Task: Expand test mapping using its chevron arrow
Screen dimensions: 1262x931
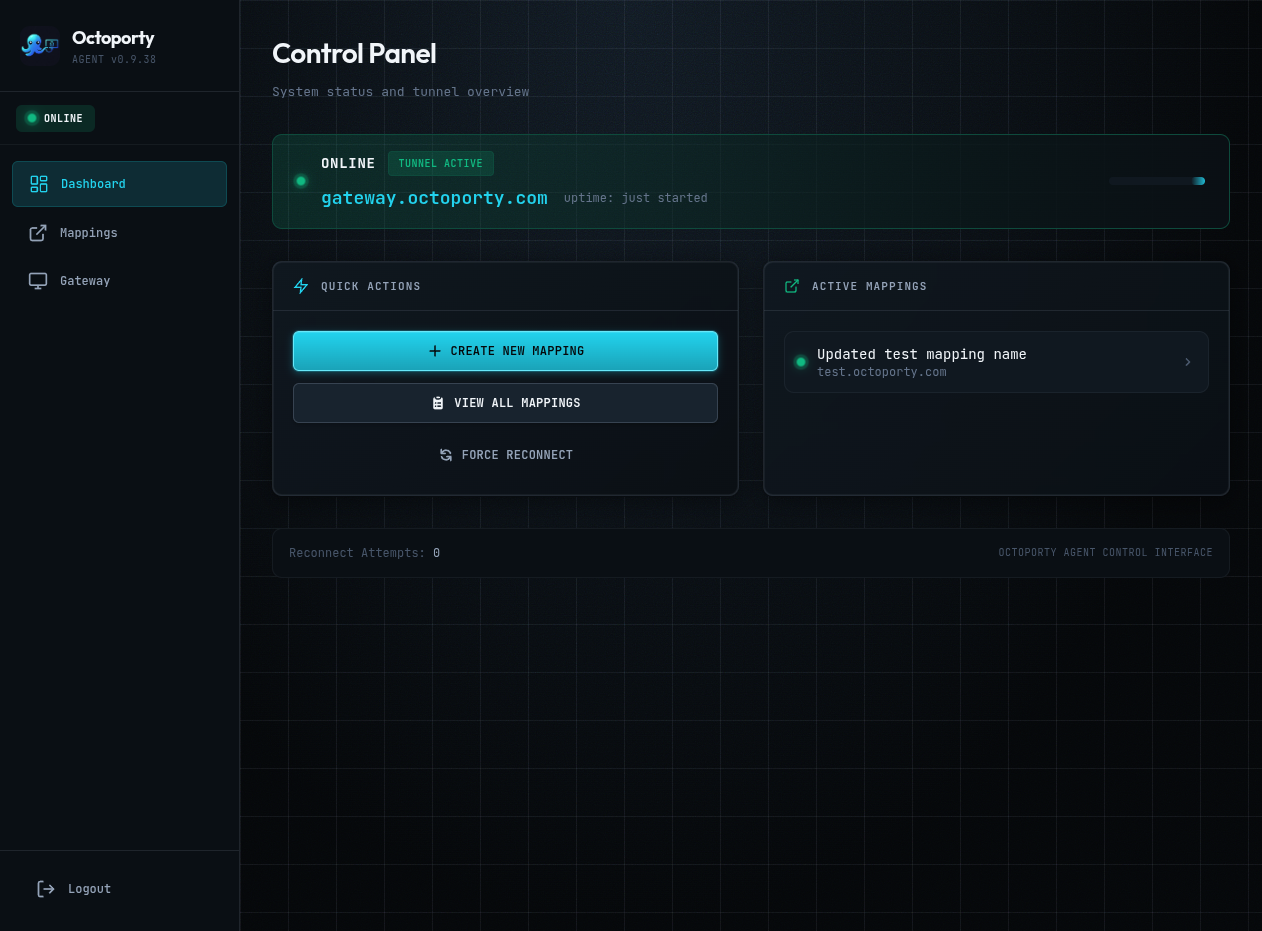Action: pos(1188,362)
